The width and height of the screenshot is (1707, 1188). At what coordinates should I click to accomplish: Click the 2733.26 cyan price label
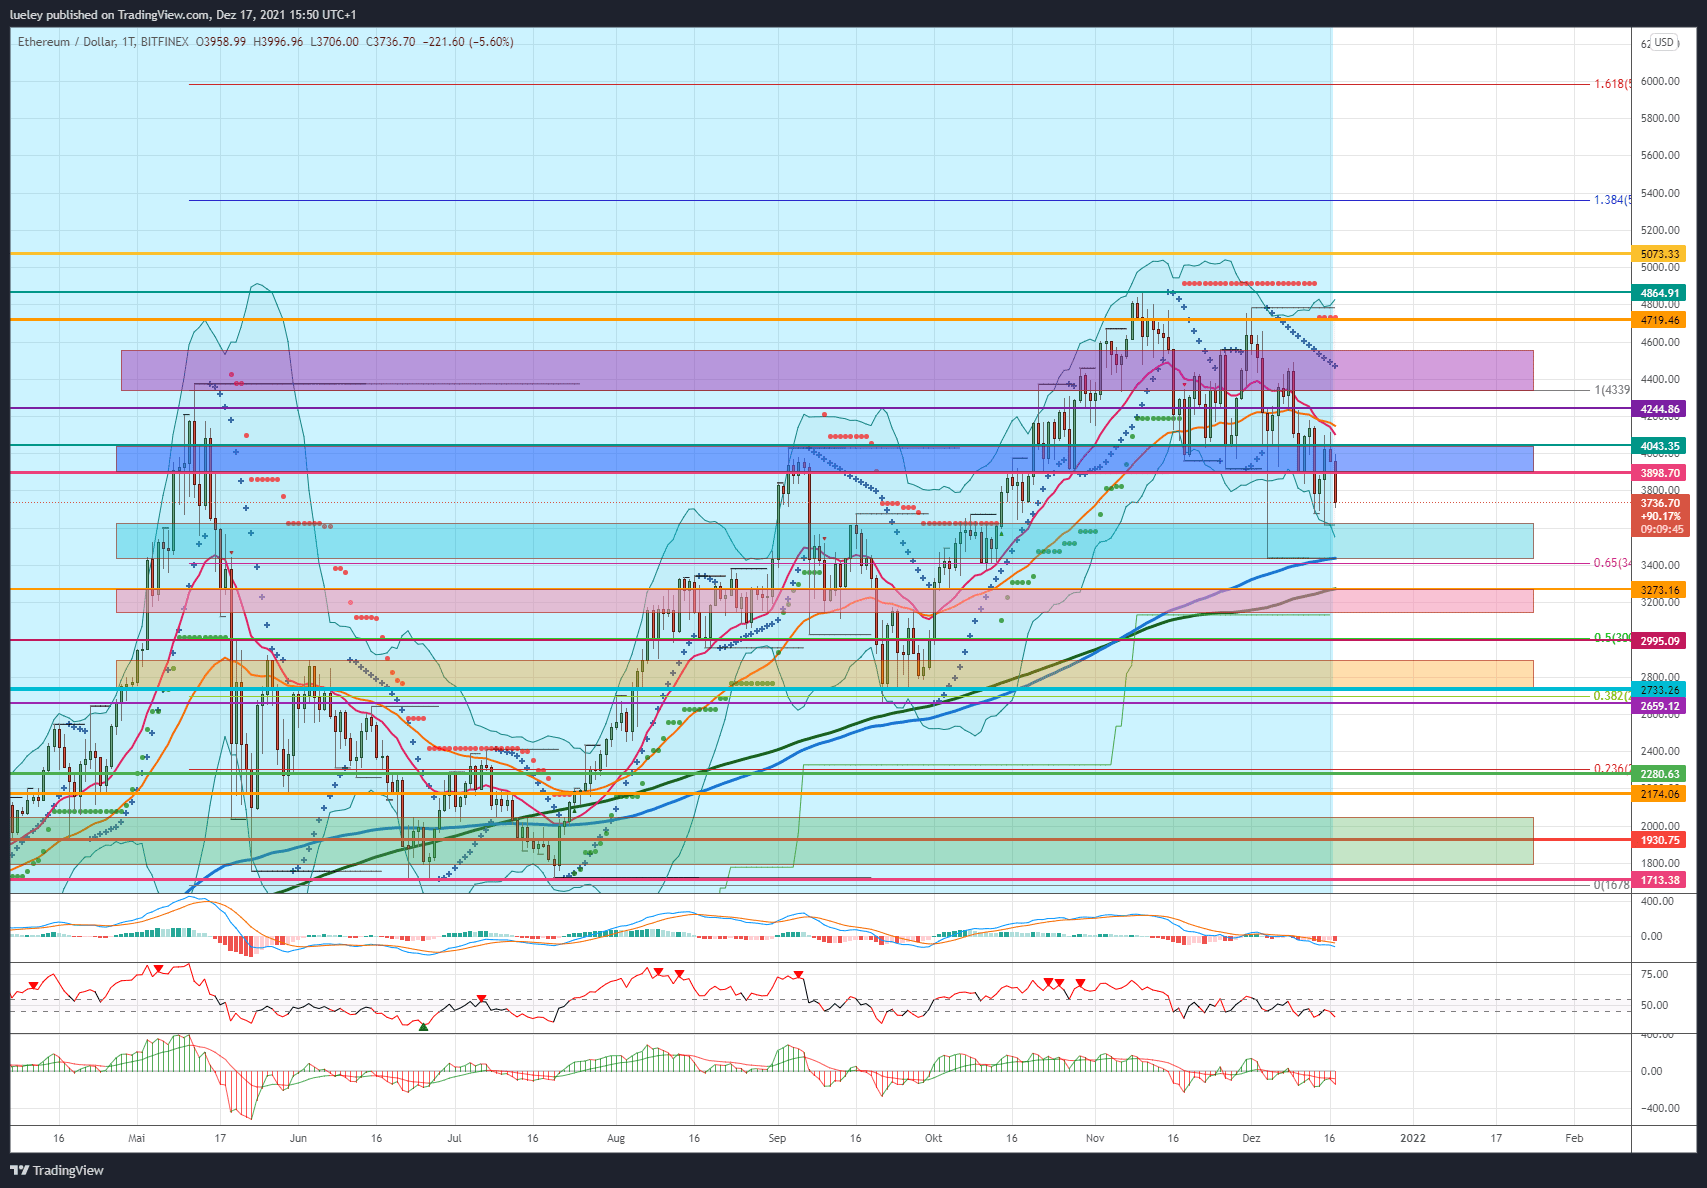pos(1660,690)
